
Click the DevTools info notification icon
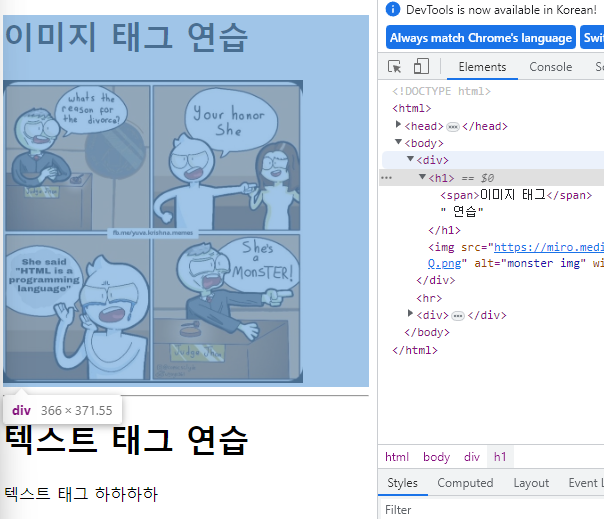coord(393,9)
